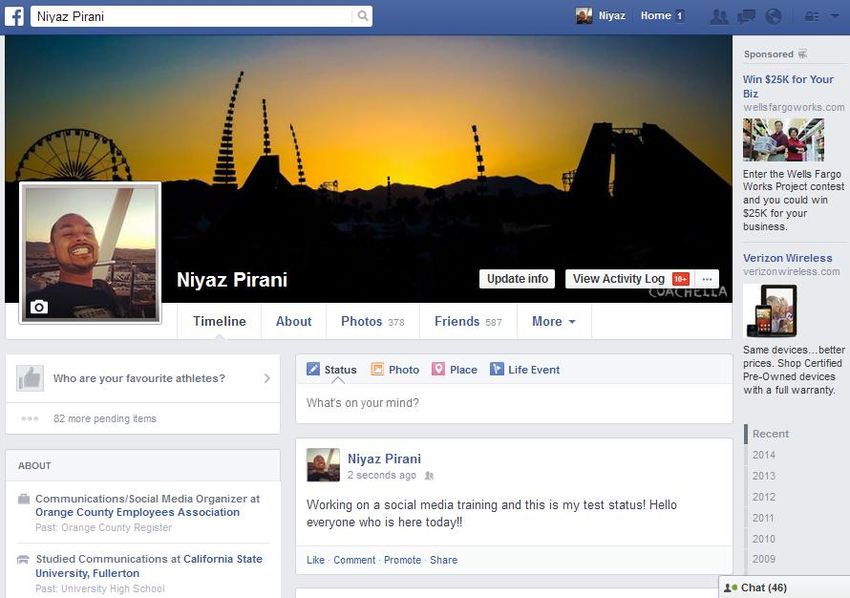Jump to 2012 on timeline navigator
Viewport: 850px width, 598px height.
763,497
